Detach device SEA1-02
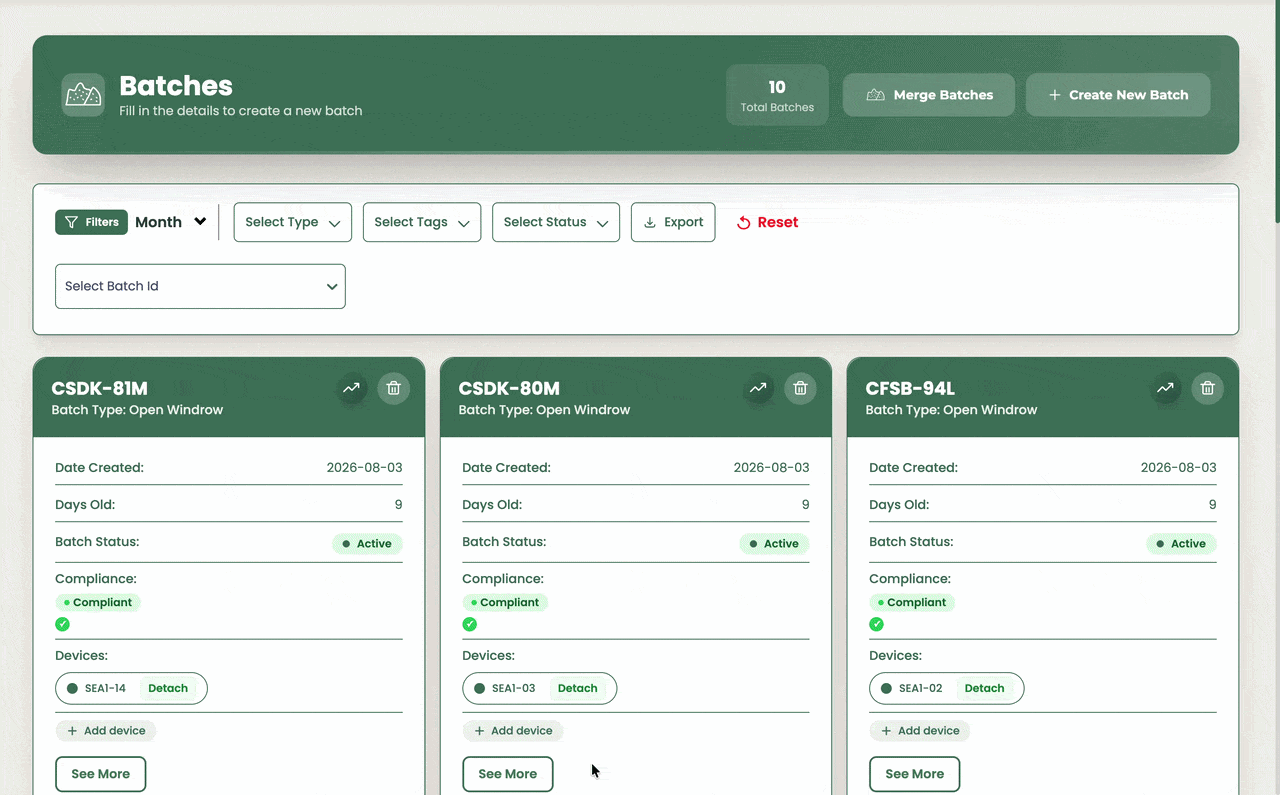 984,688
